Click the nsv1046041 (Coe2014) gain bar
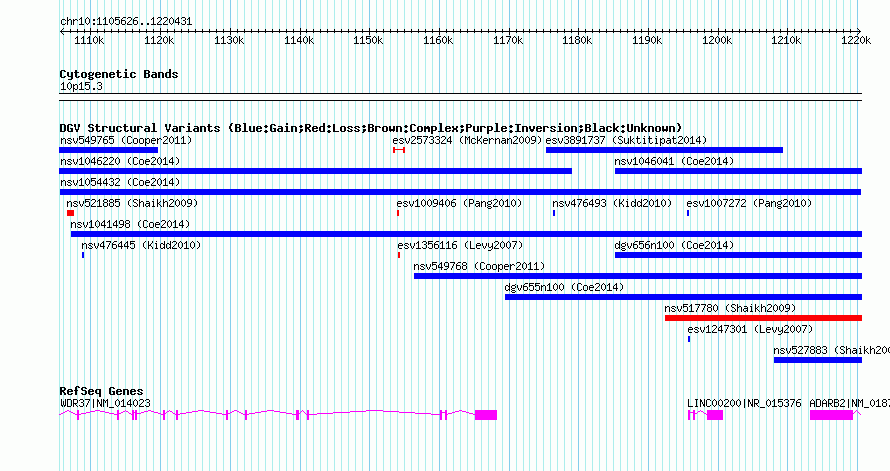The image size is (890, 471). click(738, 171)
